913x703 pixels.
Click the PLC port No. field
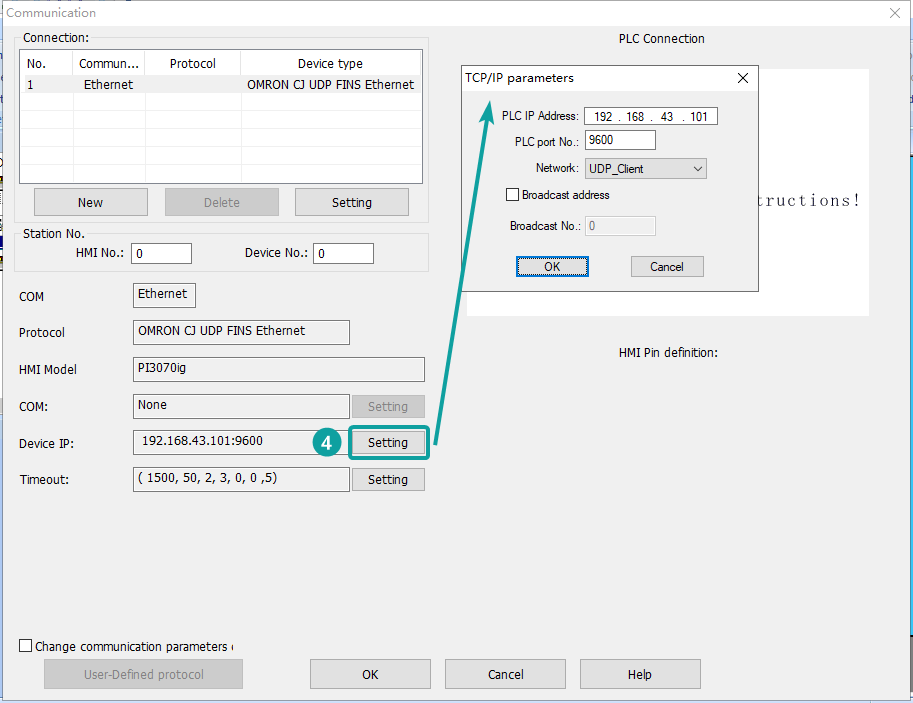tap(620, 141)
